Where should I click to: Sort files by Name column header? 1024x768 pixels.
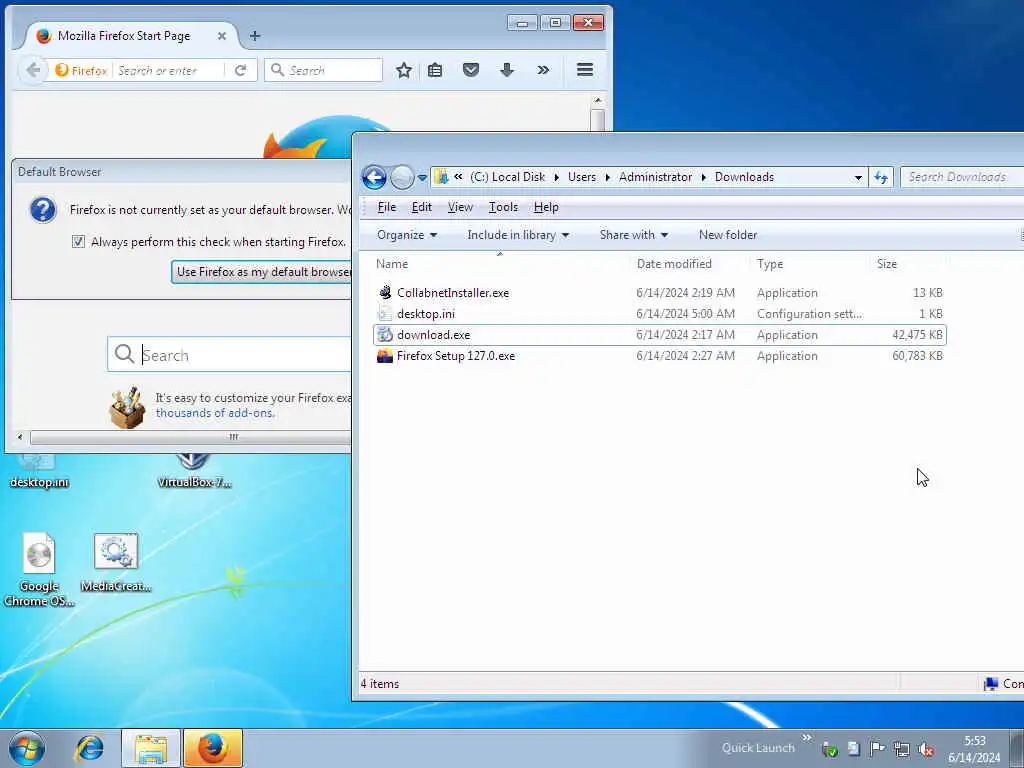500,264
